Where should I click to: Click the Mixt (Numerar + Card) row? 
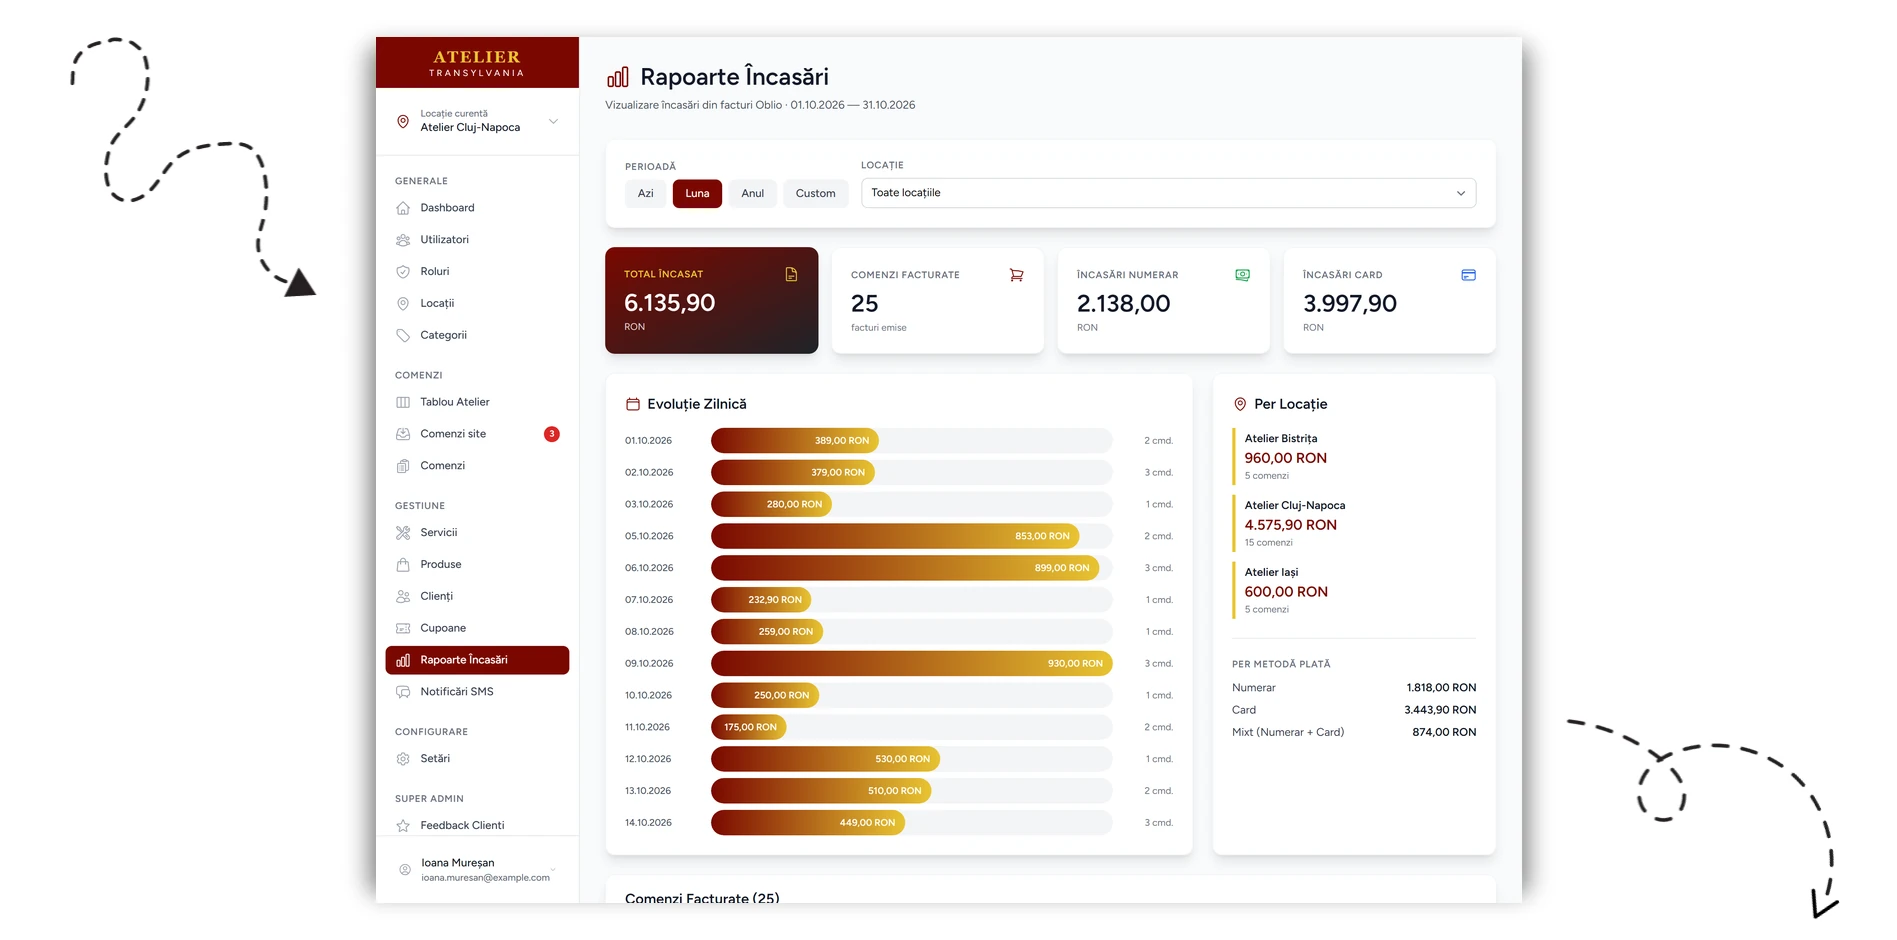1354,732
